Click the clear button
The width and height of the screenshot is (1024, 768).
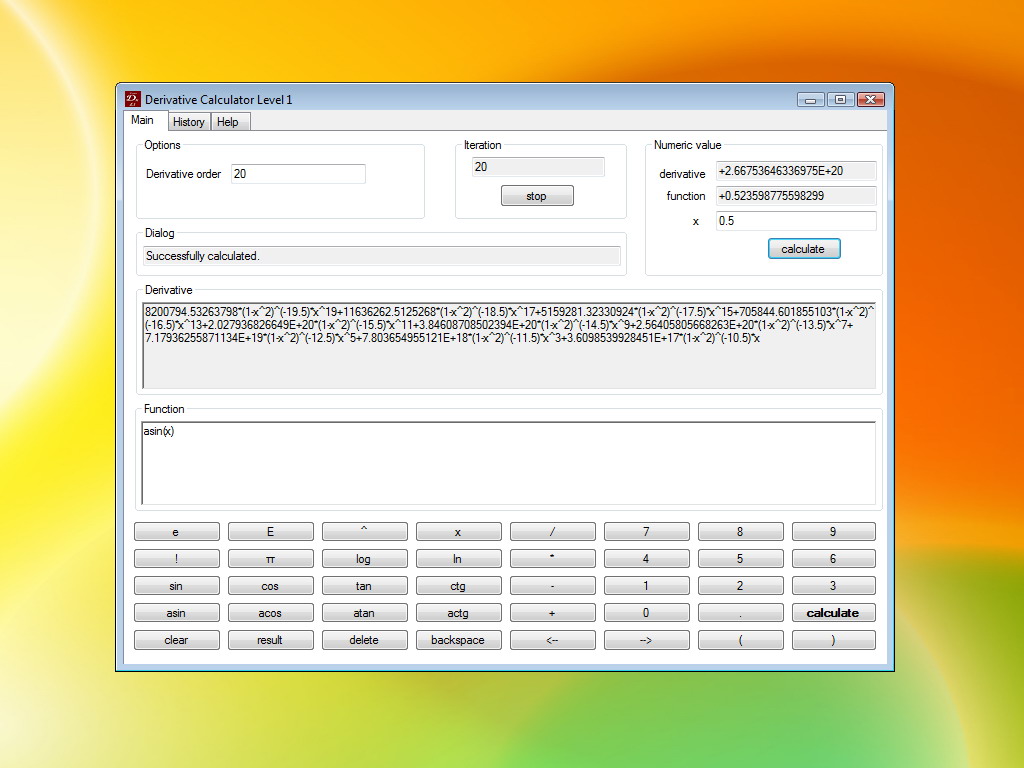tap(176, 640)
